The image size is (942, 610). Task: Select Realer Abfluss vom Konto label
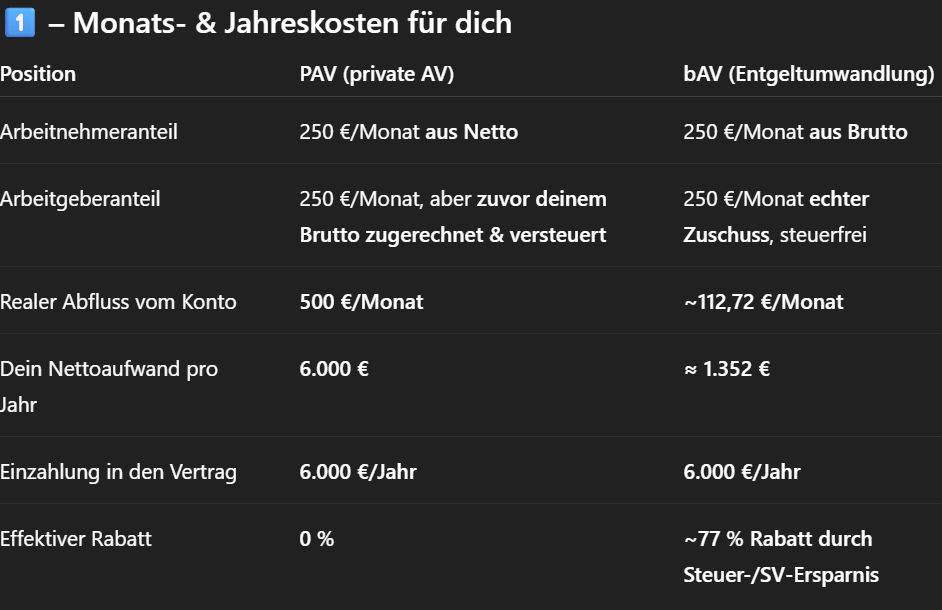pos(118,302)
